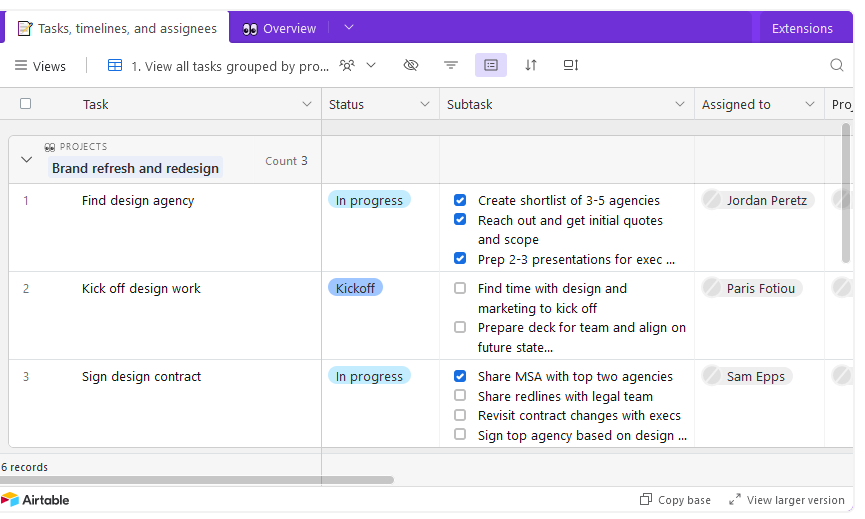Click the horizontal scrollbar thumb
Viewport: 865px width, 519px height.
[197, 480]
